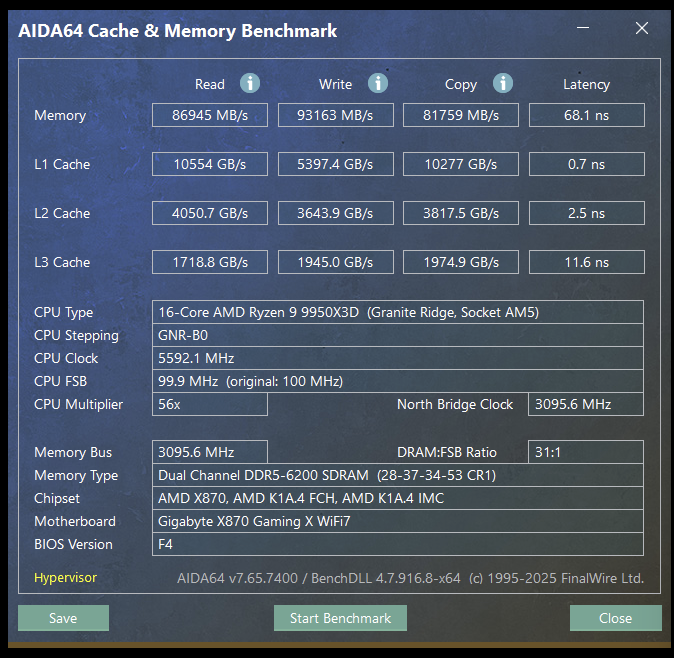Click the Memory Type field DDR5-6200 SDRAM

click(x=398, y=475)
